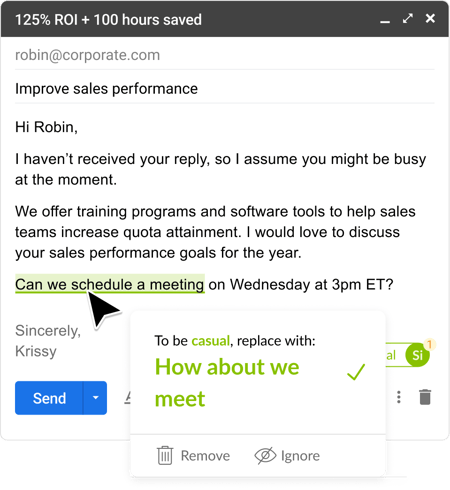Click the highlighted Can we schedule a meeting phrase

point(110,284)
